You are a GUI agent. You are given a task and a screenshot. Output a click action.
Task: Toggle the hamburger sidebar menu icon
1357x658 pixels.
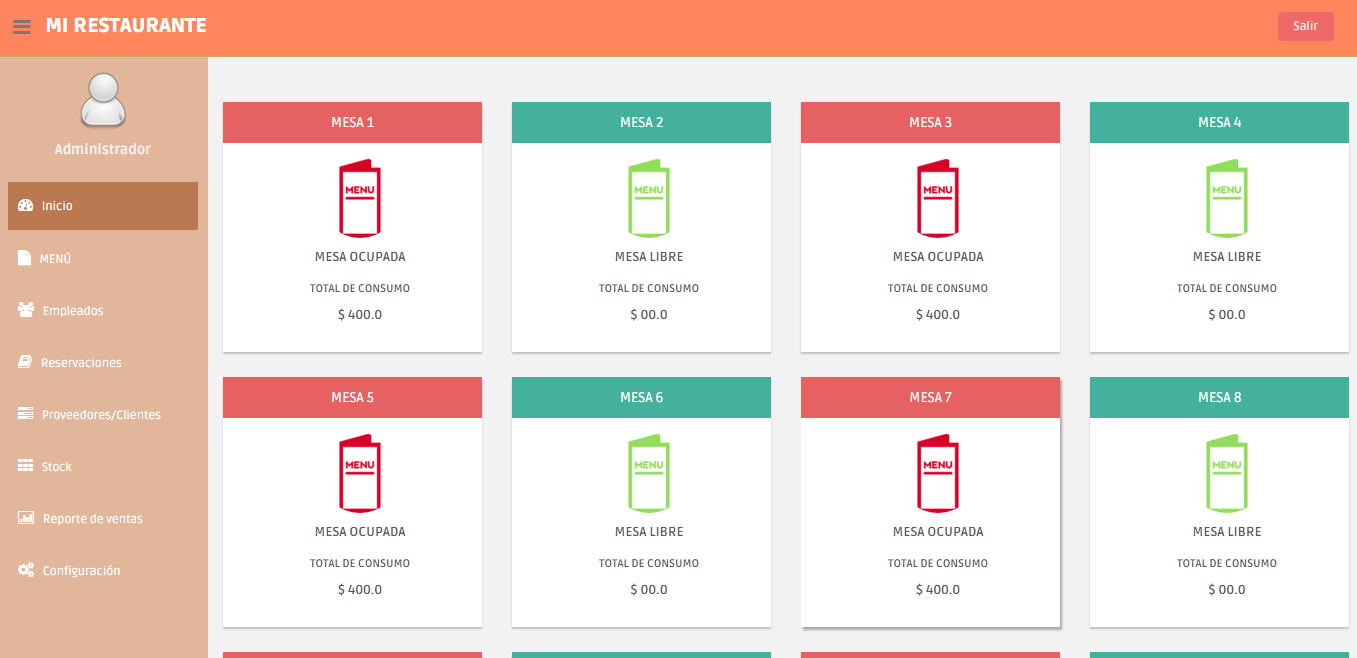tap(22, 27)
